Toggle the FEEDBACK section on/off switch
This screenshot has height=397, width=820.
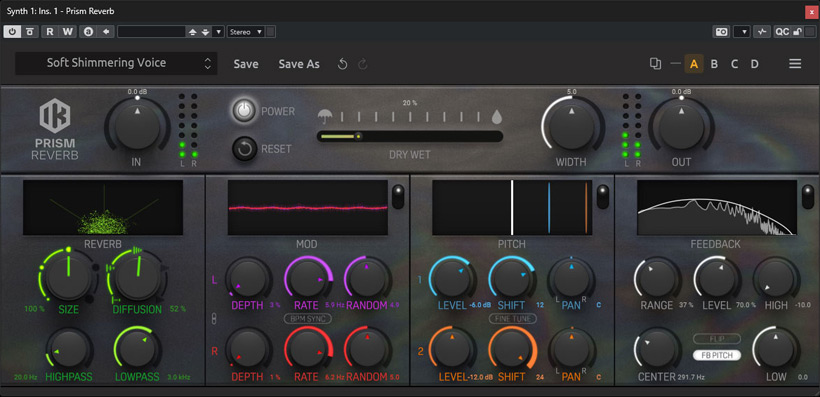[808, 196]
